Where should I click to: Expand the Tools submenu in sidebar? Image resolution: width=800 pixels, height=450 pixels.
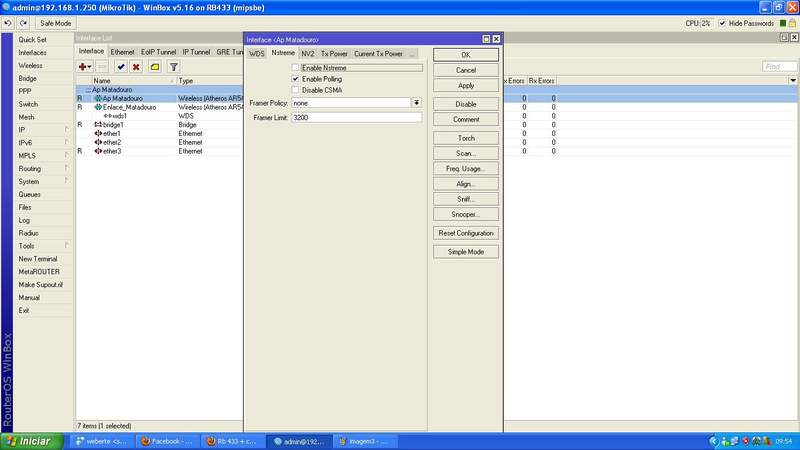click(x=43, y=246)
